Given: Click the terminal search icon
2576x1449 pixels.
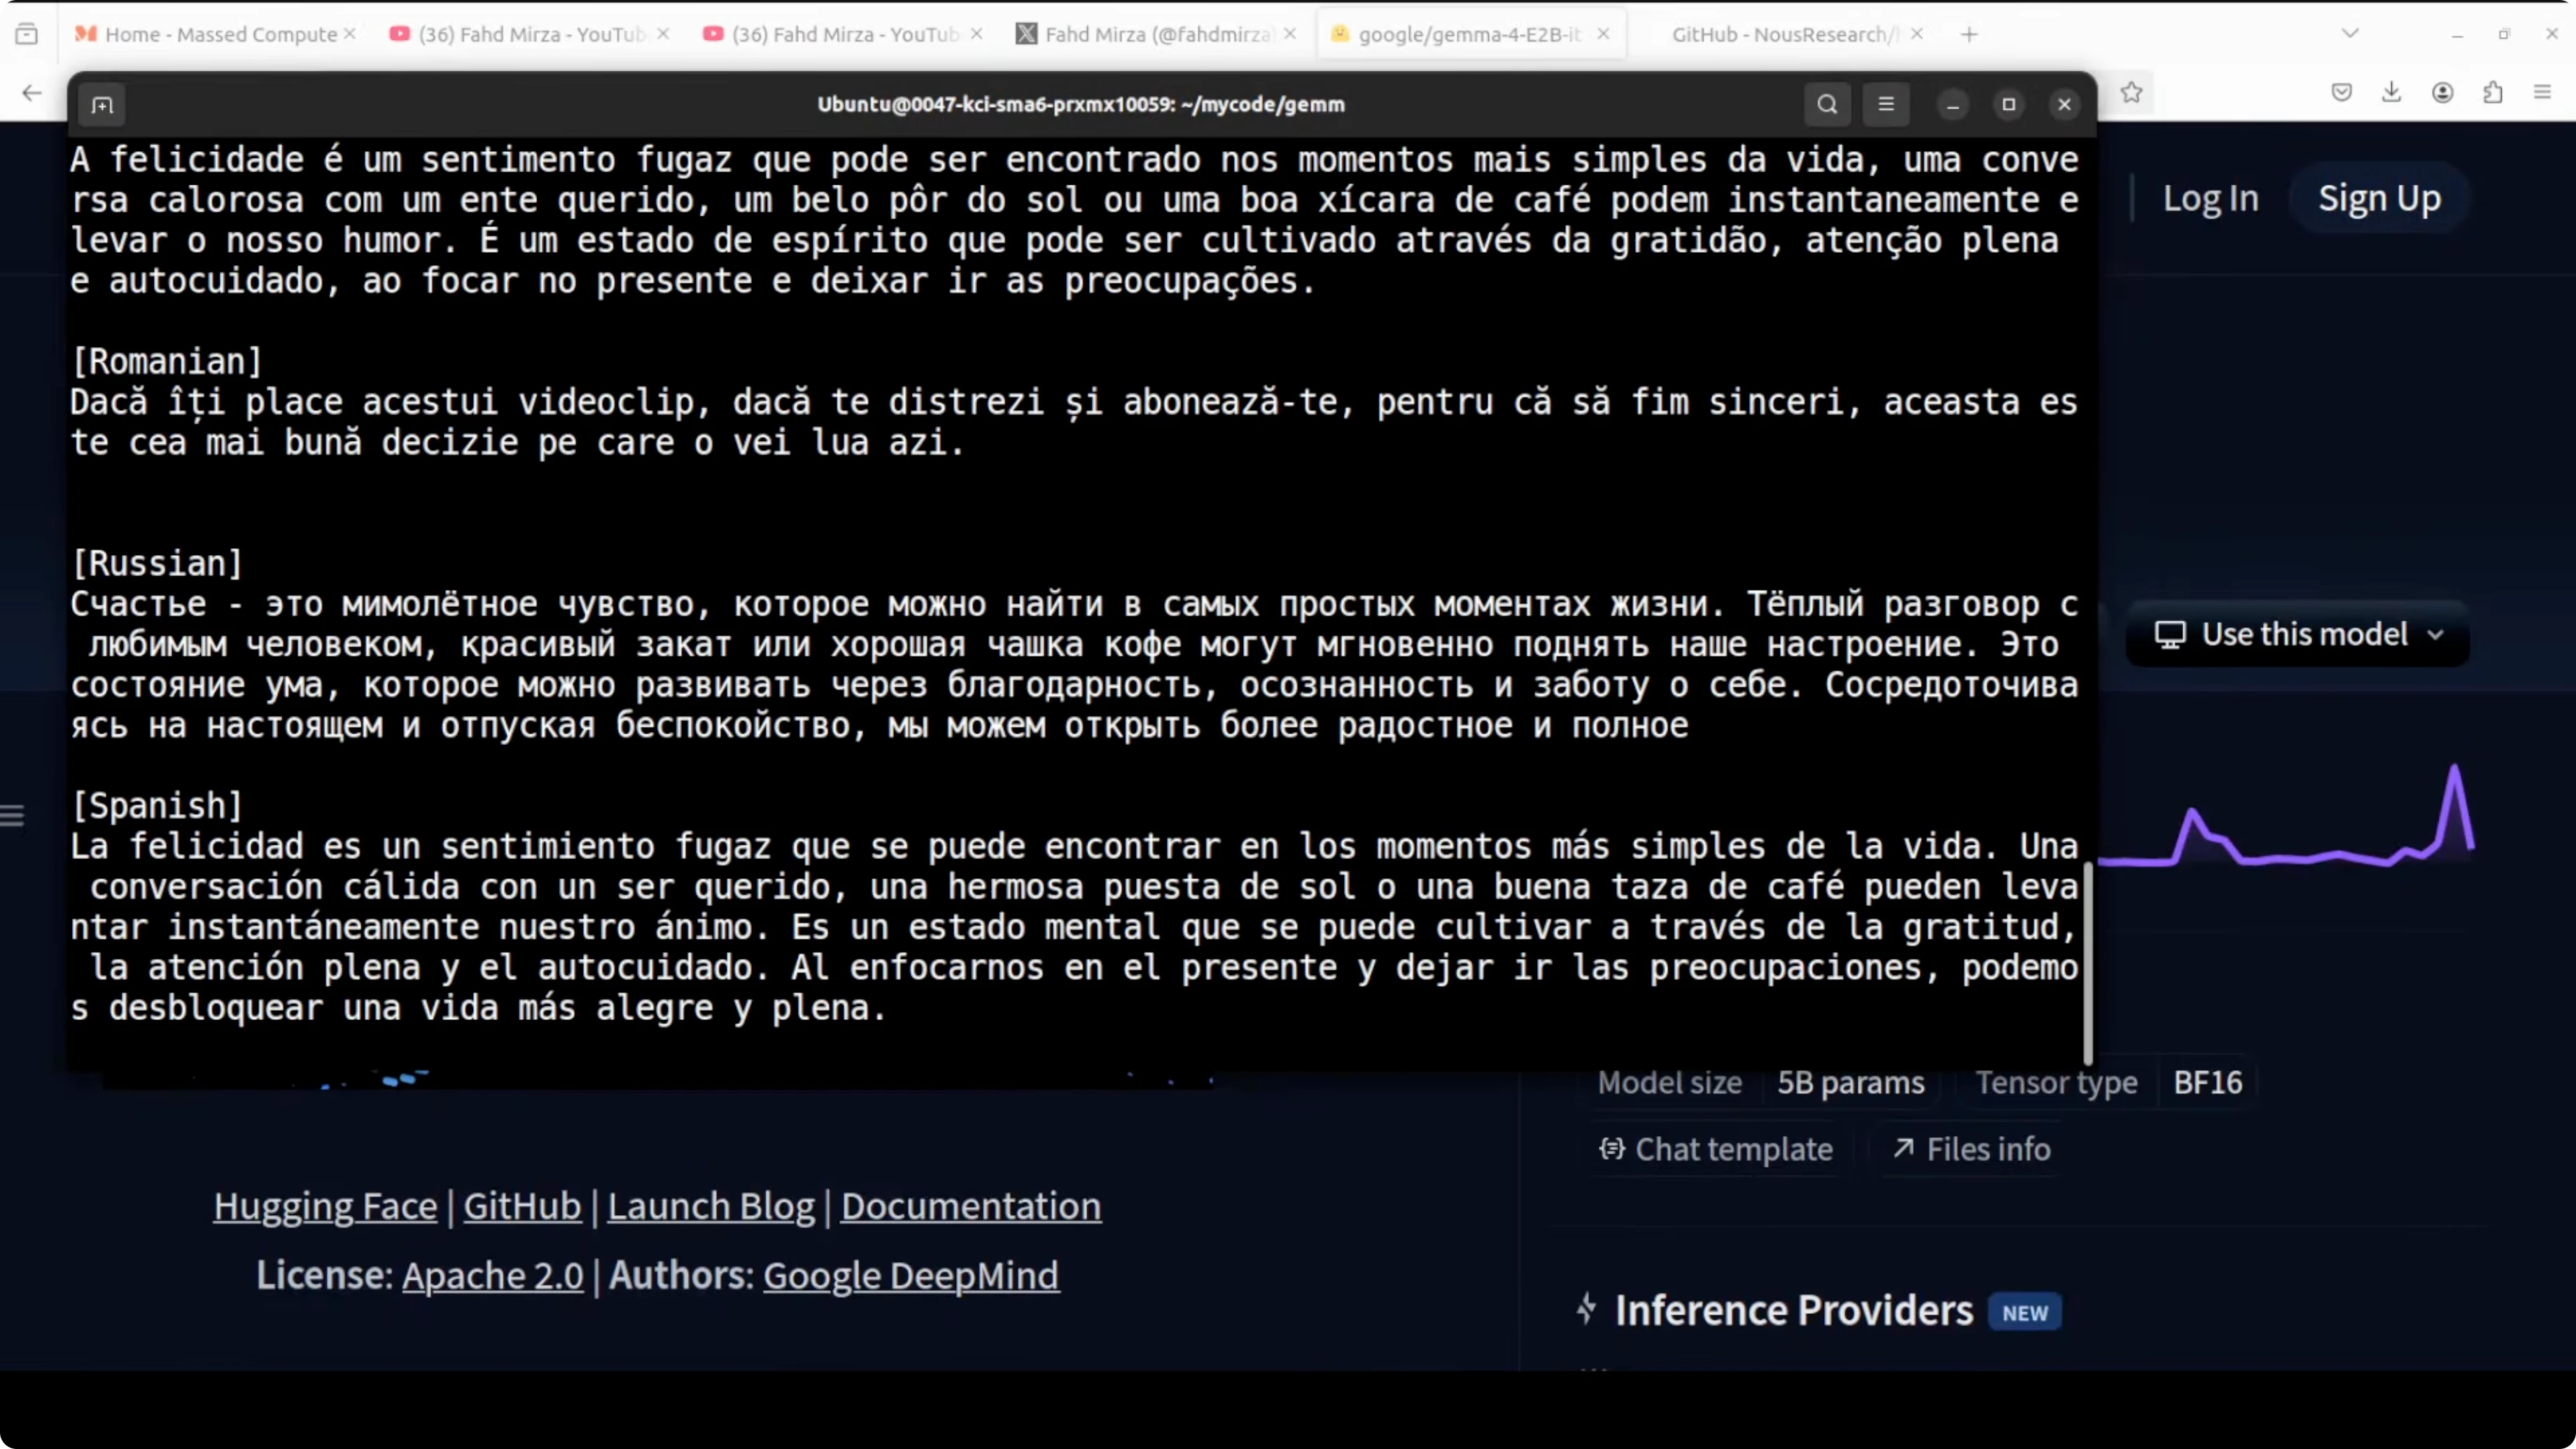Looking at the screenshot, I should point(1826,104).
